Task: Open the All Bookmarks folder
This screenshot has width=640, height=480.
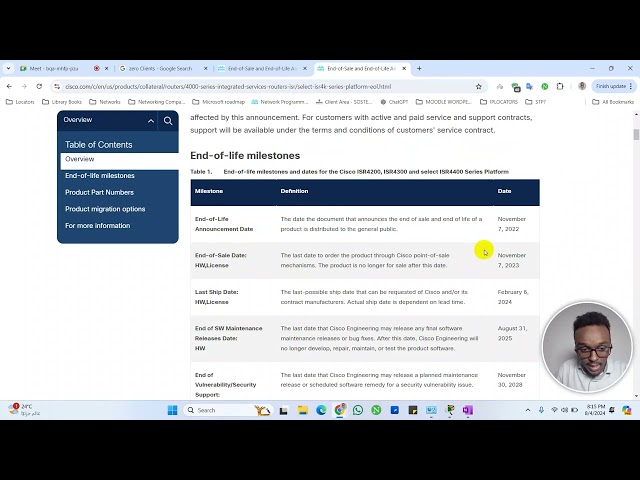Action: (x=613, y=102)
